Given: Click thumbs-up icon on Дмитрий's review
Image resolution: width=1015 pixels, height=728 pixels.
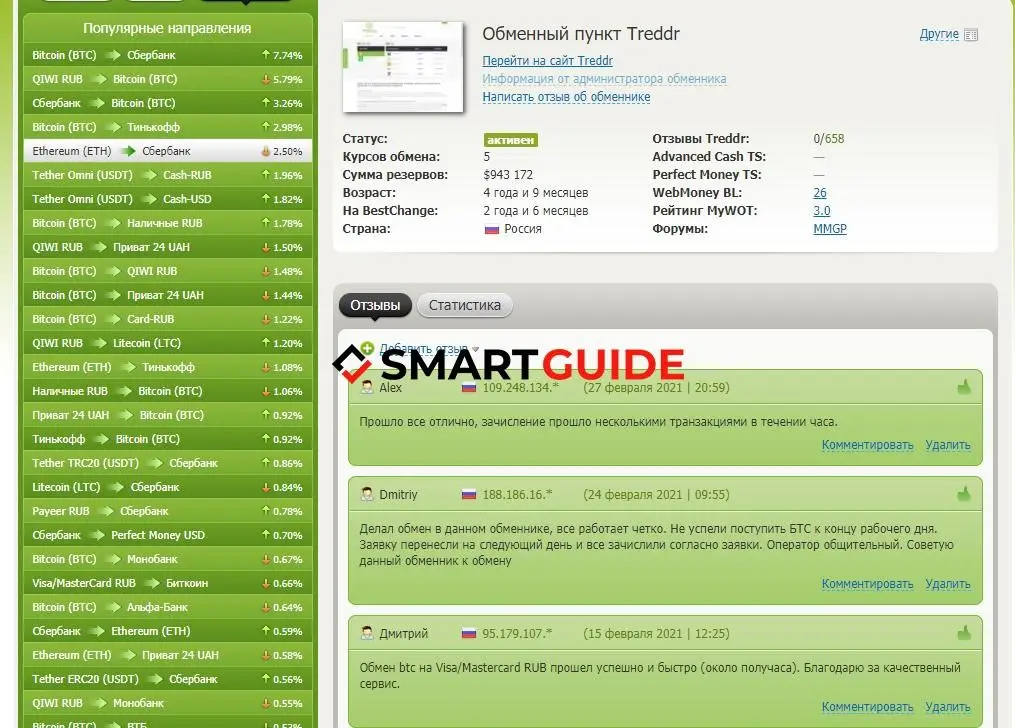Looking at the screenshot, I should [964, 633].
